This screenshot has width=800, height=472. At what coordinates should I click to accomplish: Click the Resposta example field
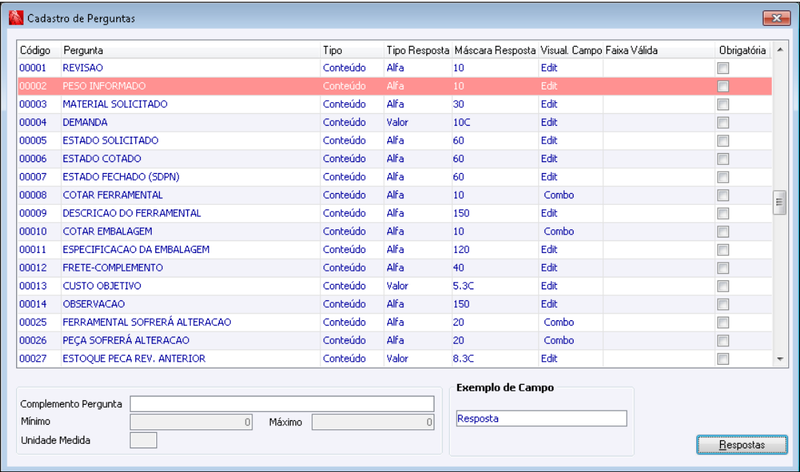click(x=541, y=418)
